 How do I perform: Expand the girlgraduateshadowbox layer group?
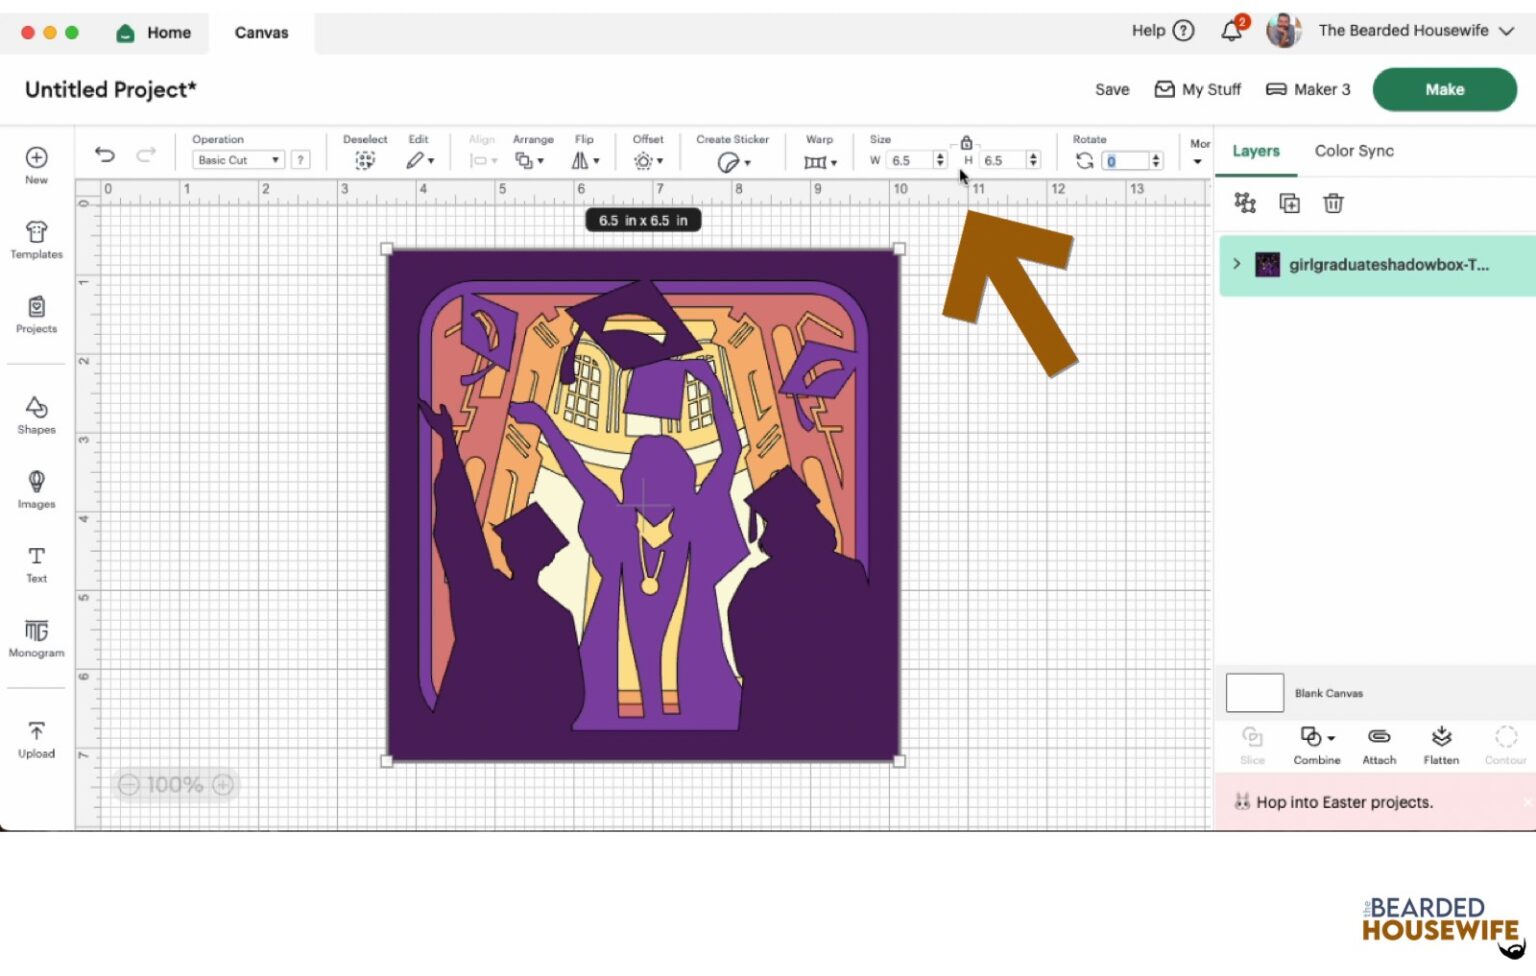tap(1237, 264)
